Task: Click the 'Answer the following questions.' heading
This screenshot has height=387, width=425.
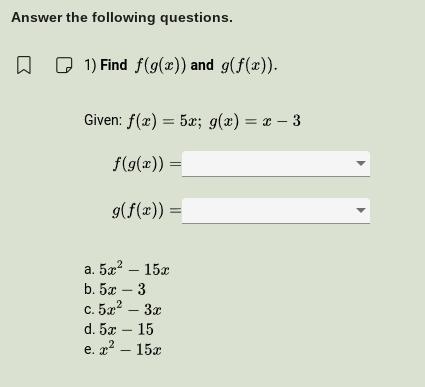Action: (122, 18)
